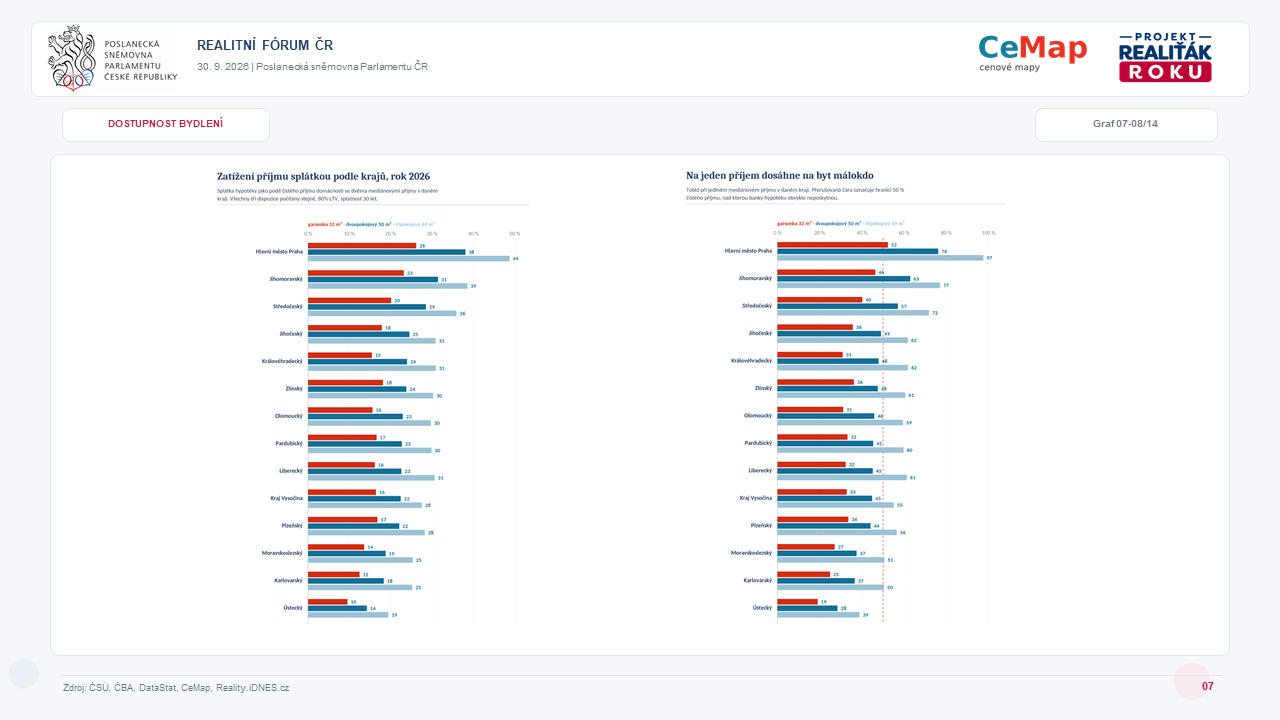The height and width of the screenshot is (720, 1280).
Task: Click Středočeský light blue bar valued 36
Action: point(382,313)
